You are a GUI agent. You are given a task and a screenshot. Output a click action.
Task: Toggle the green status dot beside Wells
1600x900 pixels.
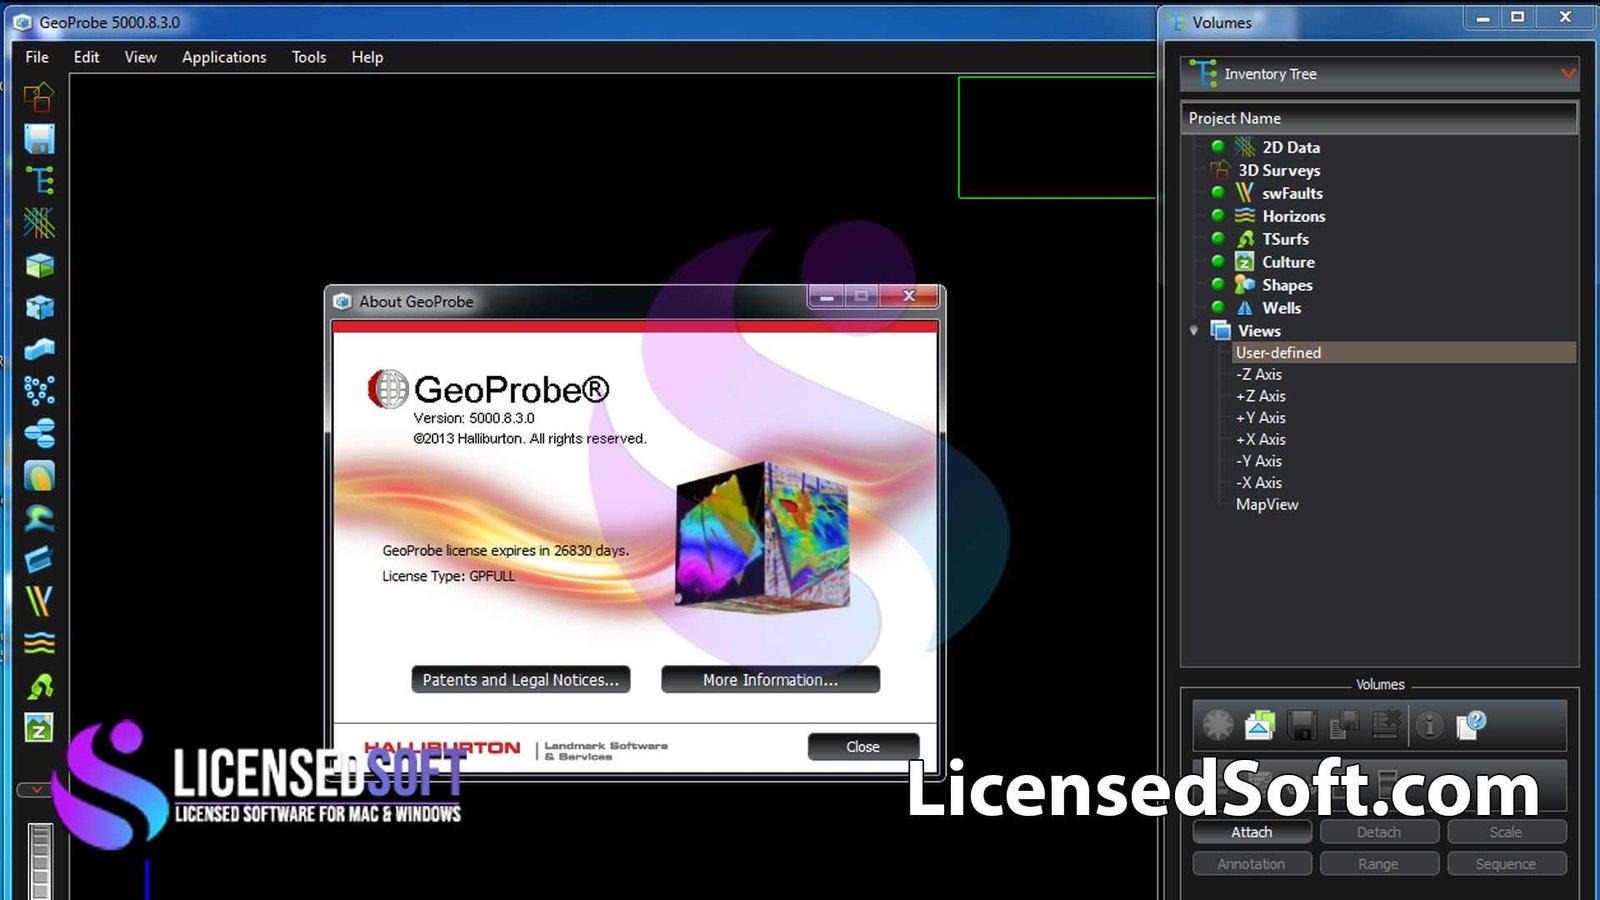pyautogui.click(x=1218, y=308)
